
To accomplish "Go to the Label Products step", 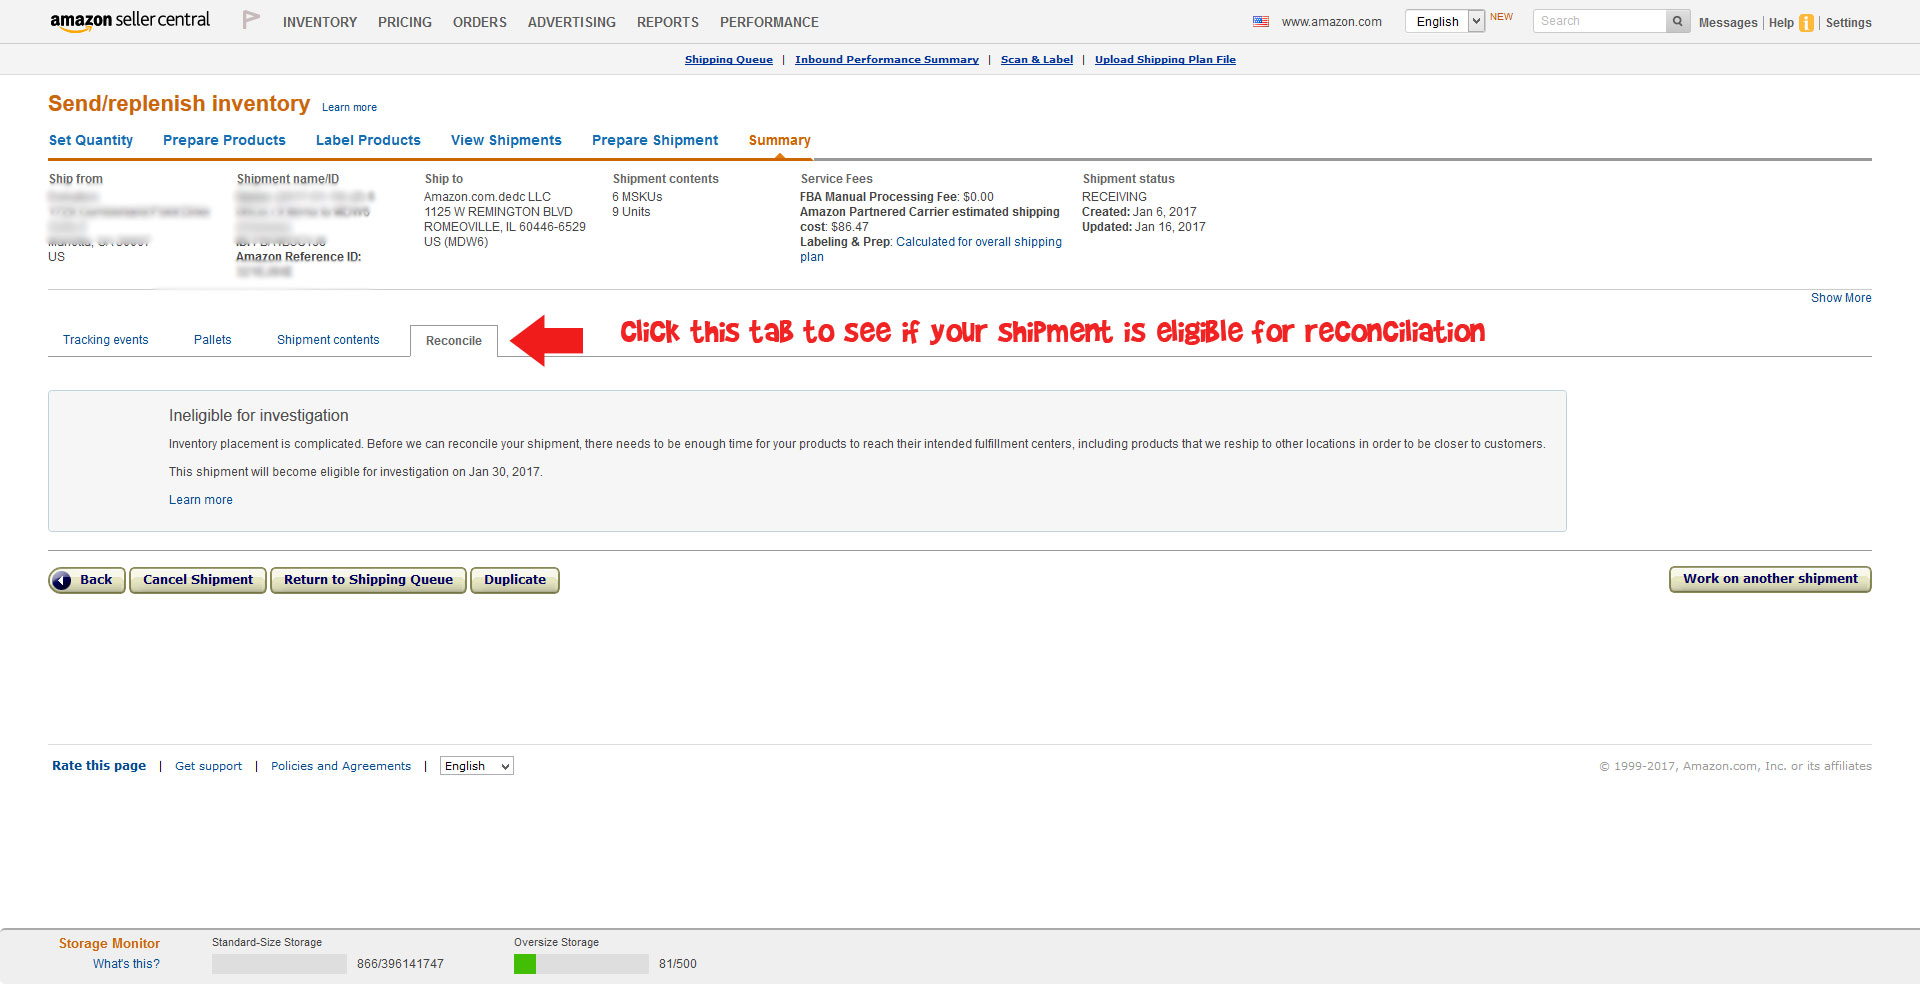I will [x=368, y=140].
